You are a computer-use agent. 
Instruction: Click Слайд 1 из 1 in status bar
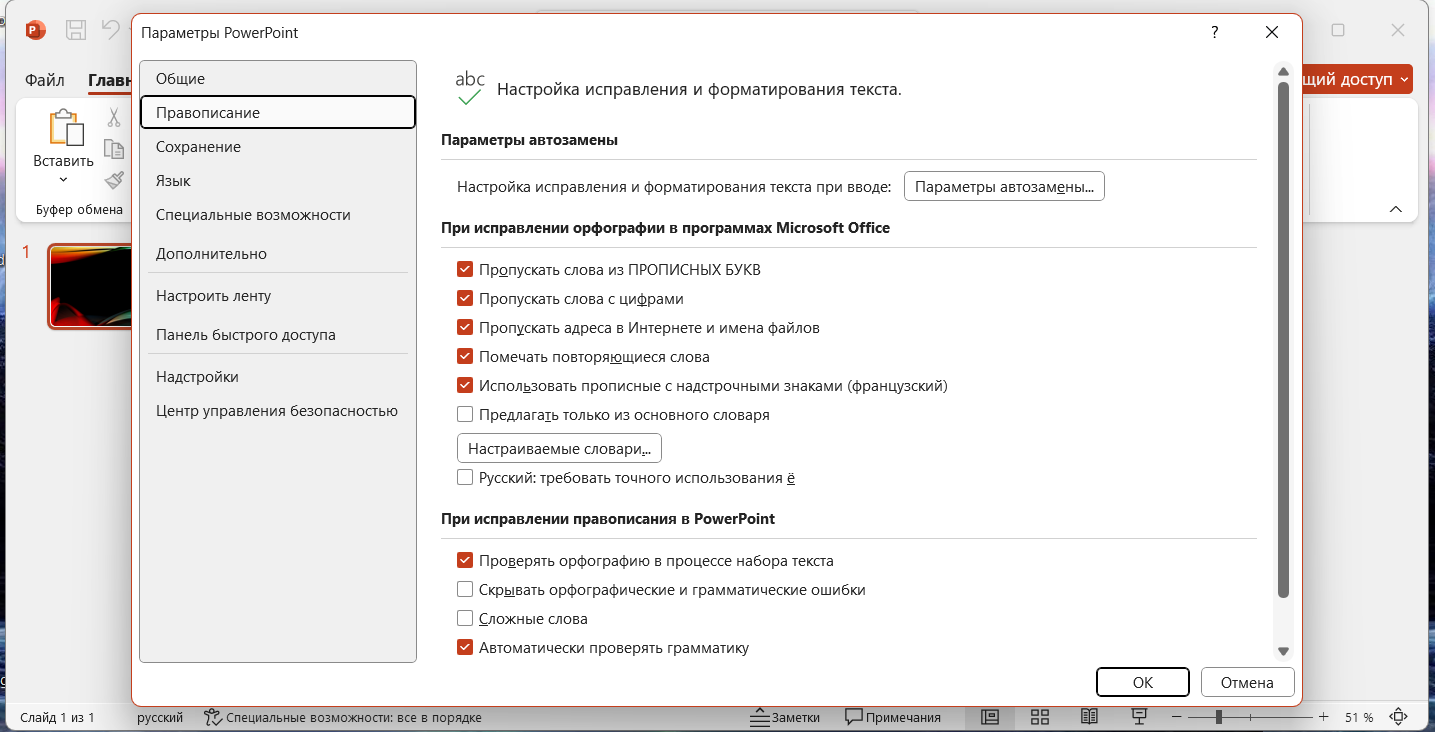pyautogui.click(x=57, y=717)
